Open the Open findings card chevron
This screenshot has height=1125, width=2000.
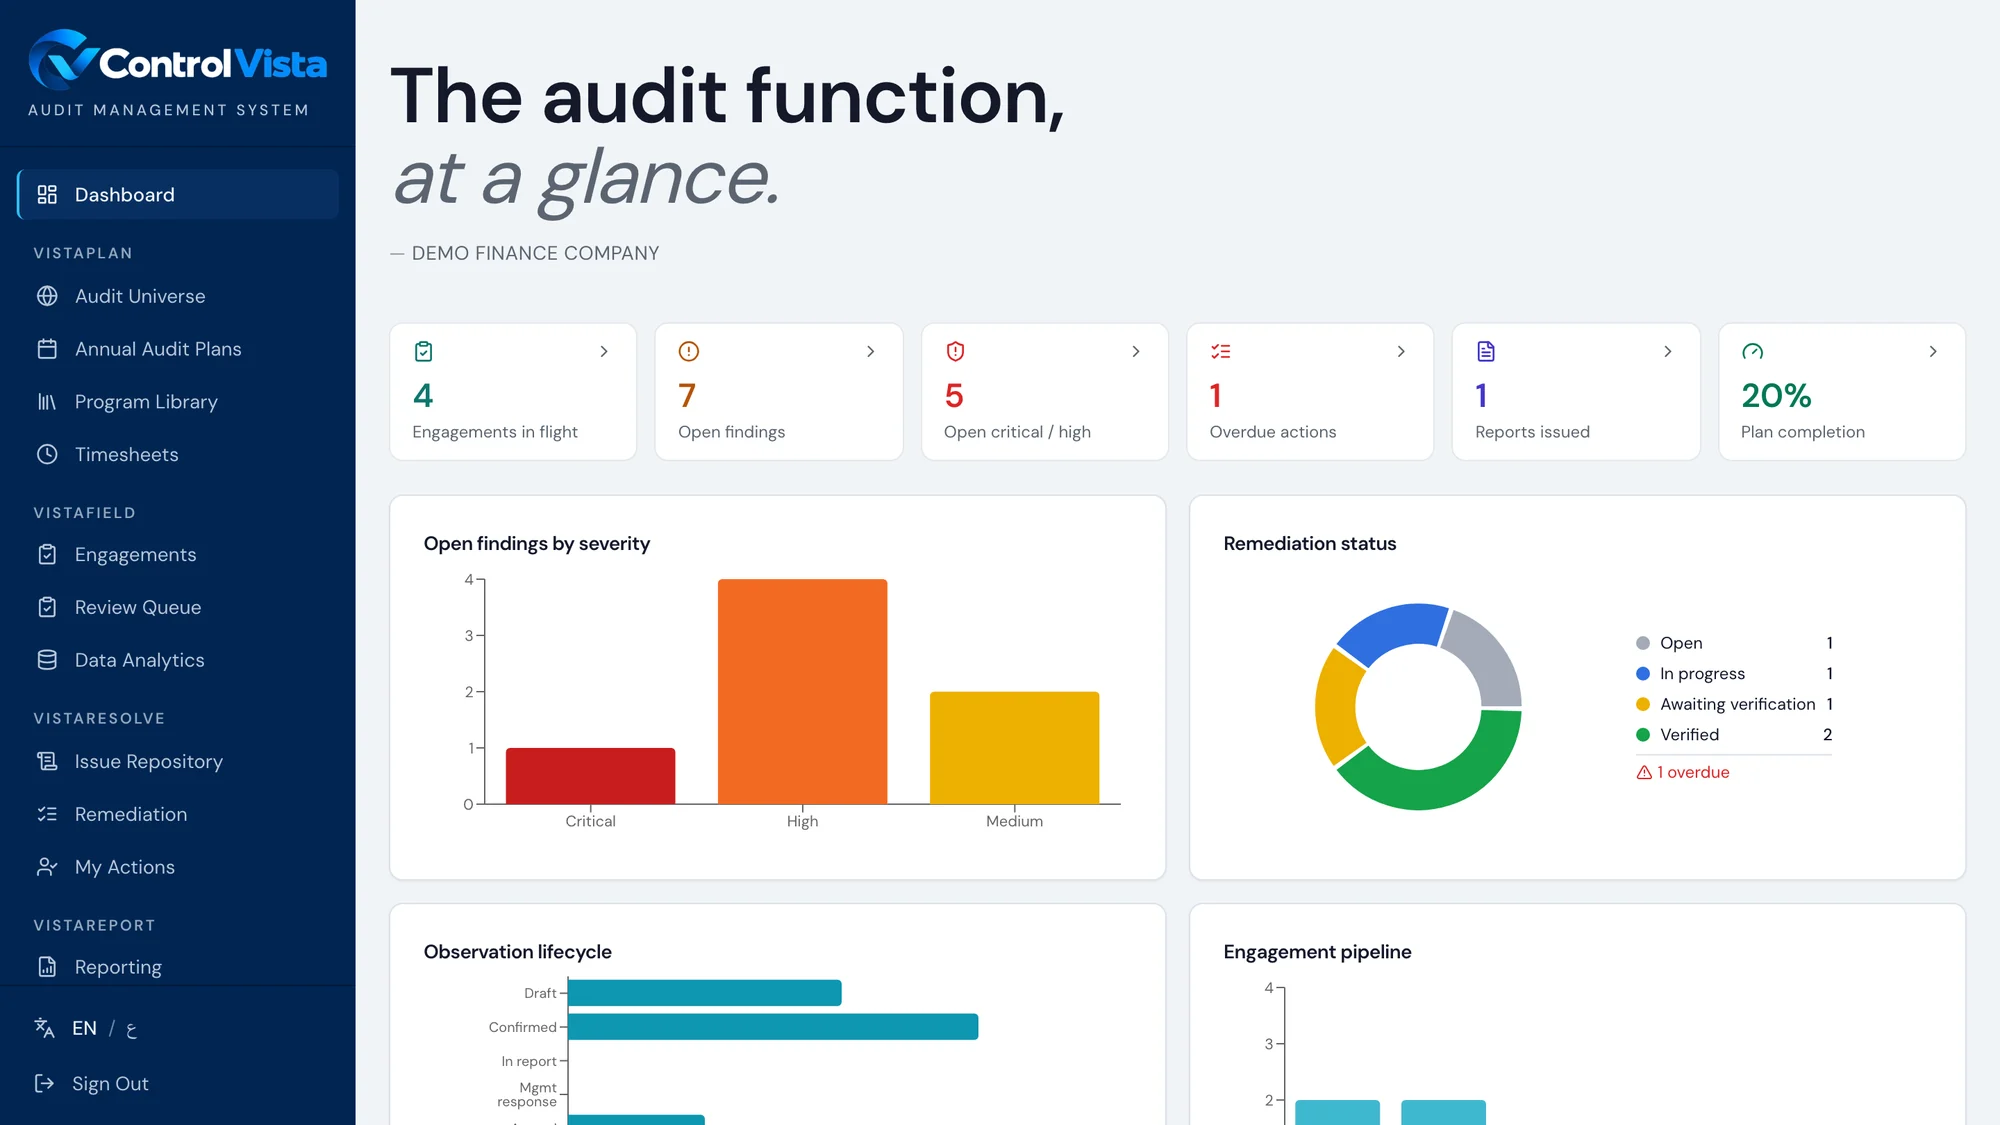(x=870, y=351)
